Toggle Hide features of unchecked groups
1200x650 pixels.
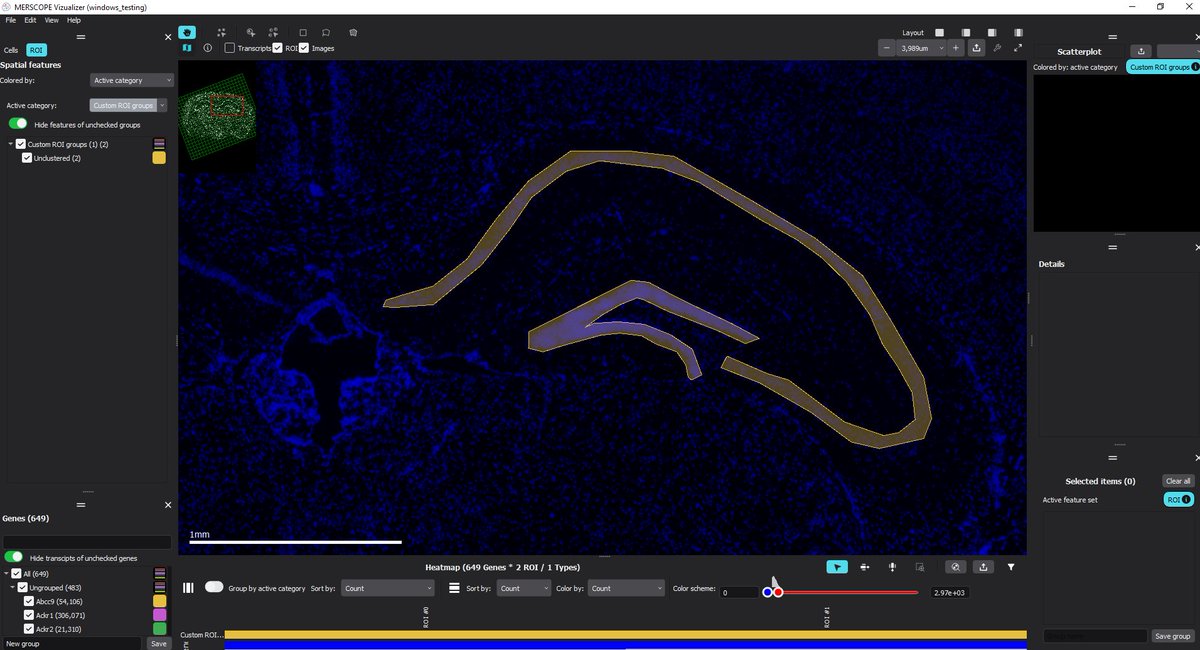pos(18,124)
